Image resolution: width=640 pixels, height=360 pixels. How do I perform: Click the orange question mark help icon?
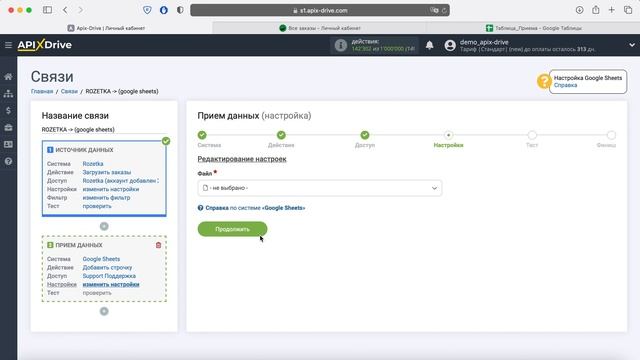tap(543, 81)
